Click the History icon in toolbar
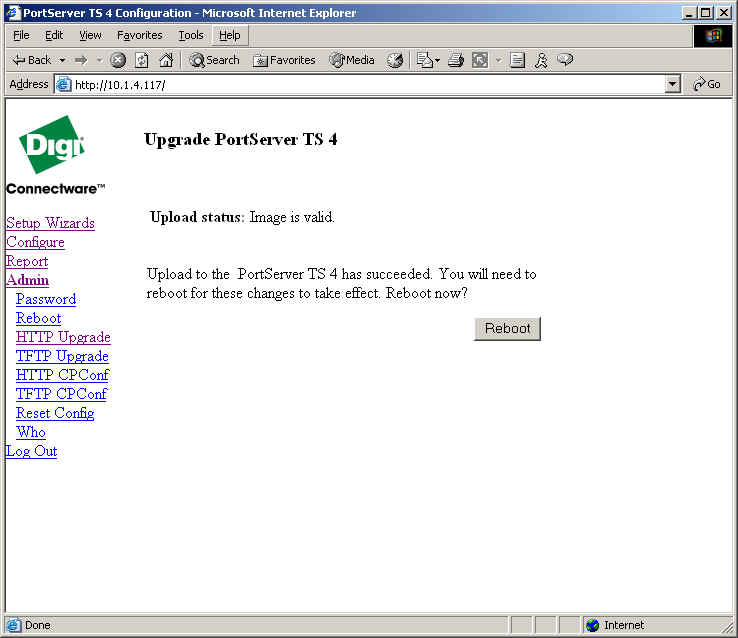 pos(395,60)
